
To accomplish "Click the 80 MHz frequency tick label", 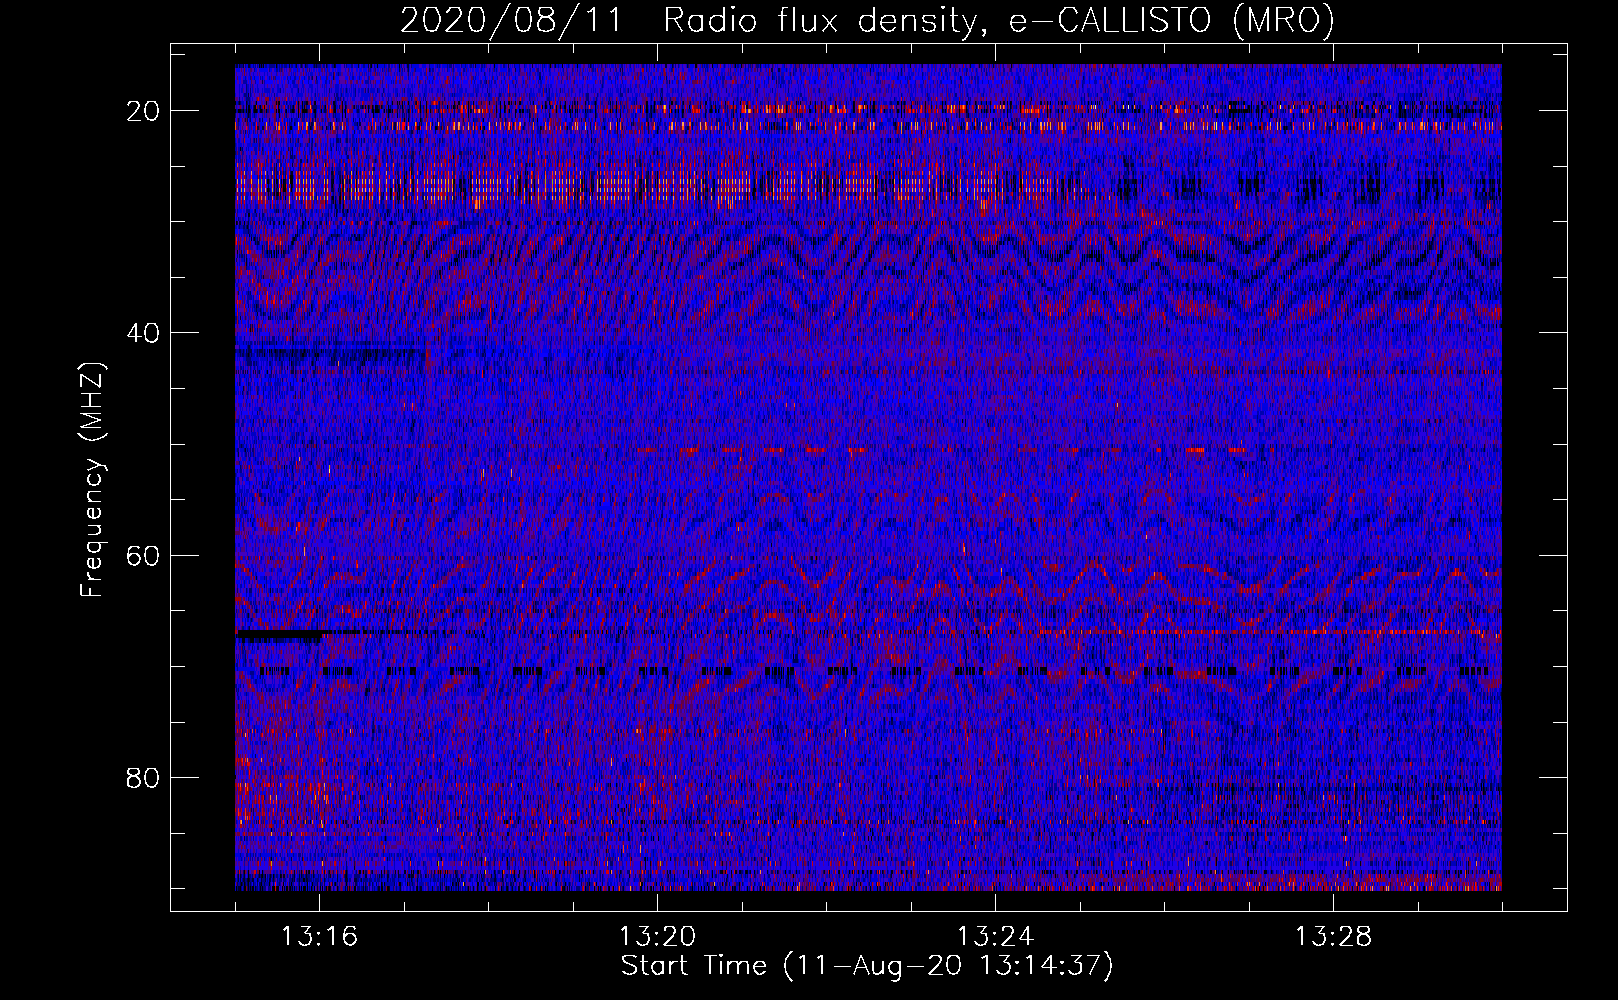I will coord(144,778).
